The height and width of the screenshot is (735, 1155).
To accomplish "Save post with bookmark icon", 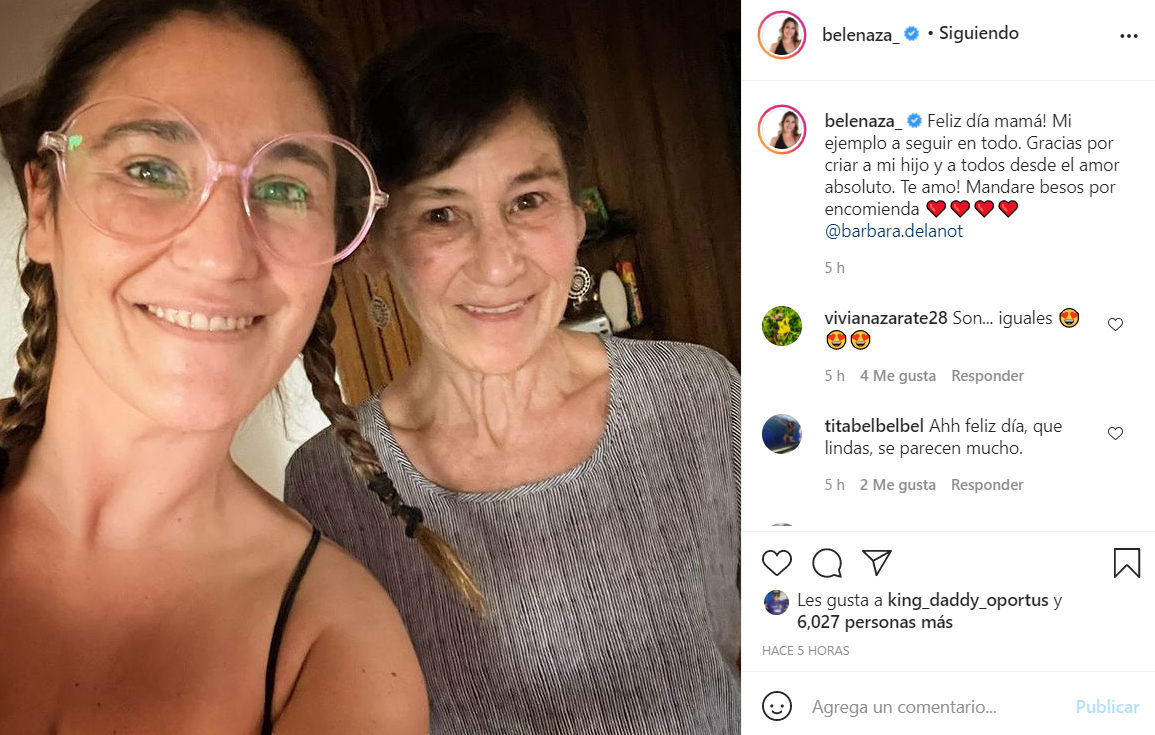I will point(1127,563).
